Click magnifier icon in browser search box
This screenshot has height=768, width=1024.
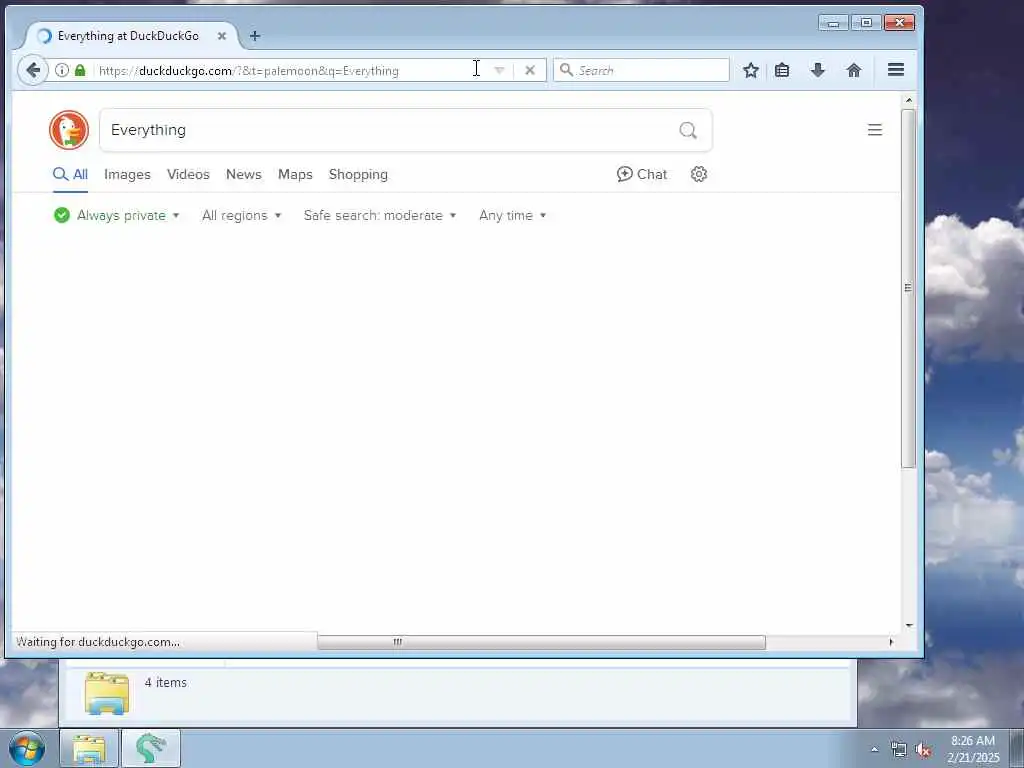(x=566, y=70)
